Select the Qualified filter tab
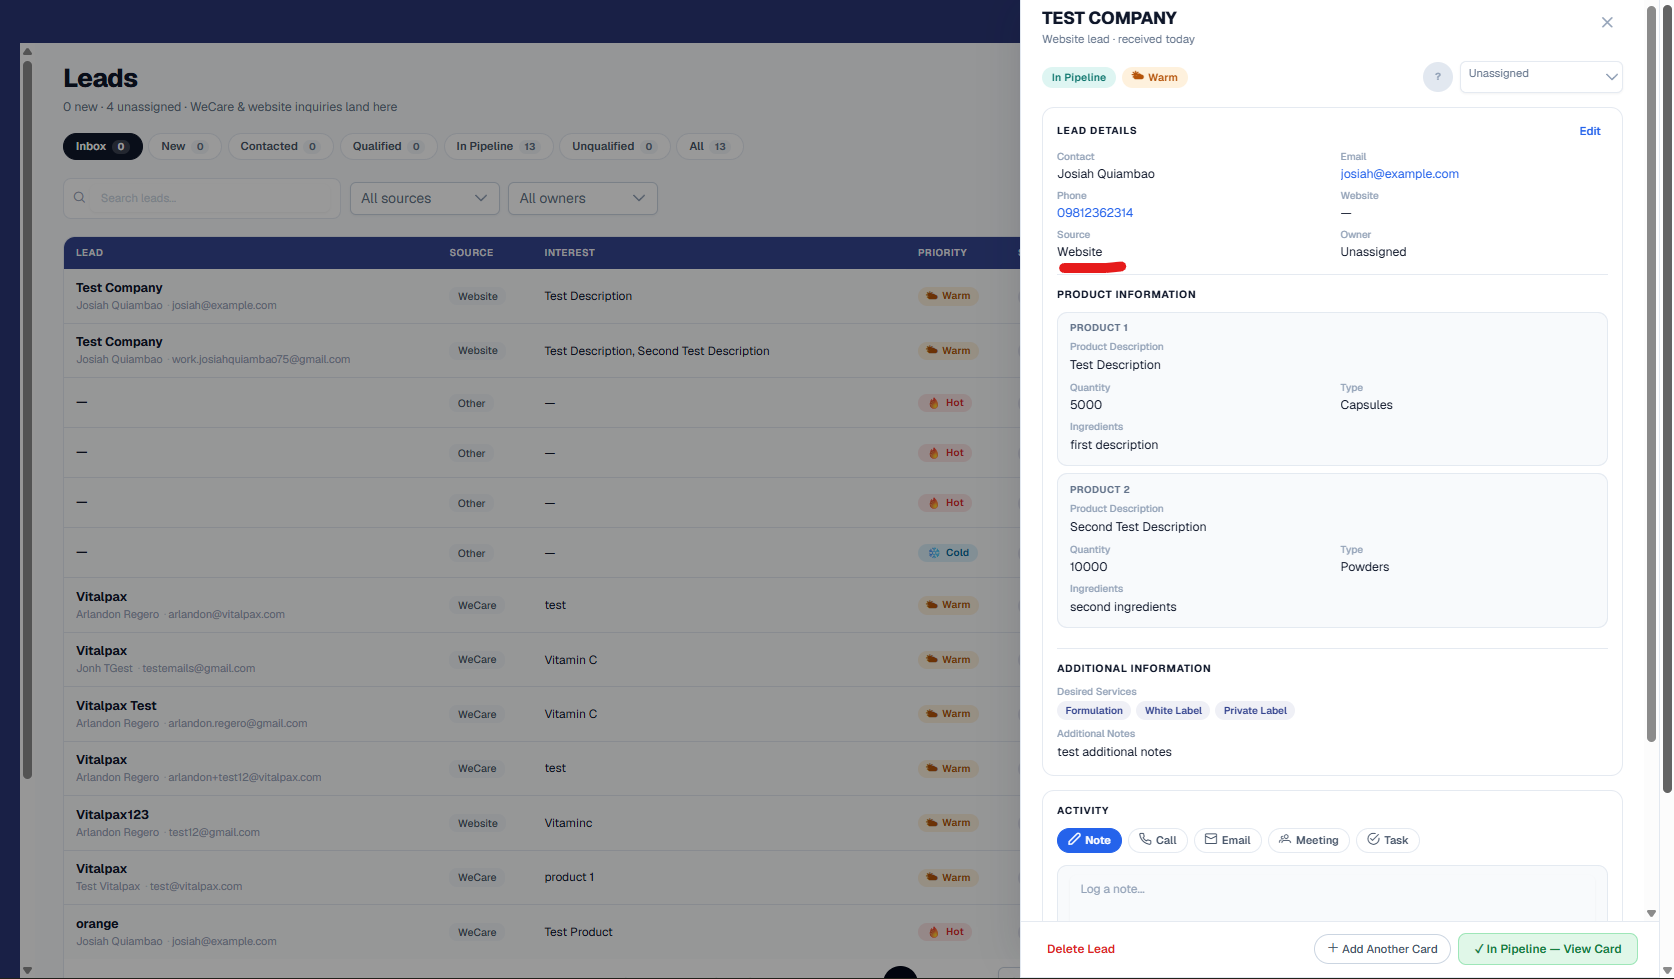The width and height of the screenshot is (1674, 979). (388, 146)
